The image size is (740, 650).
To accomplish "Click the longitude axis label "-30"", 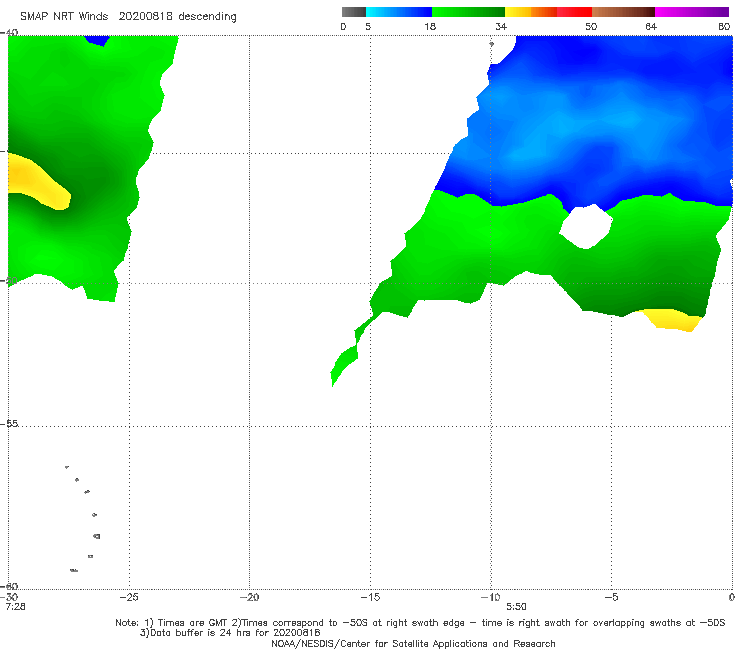I will click(10, 597).
